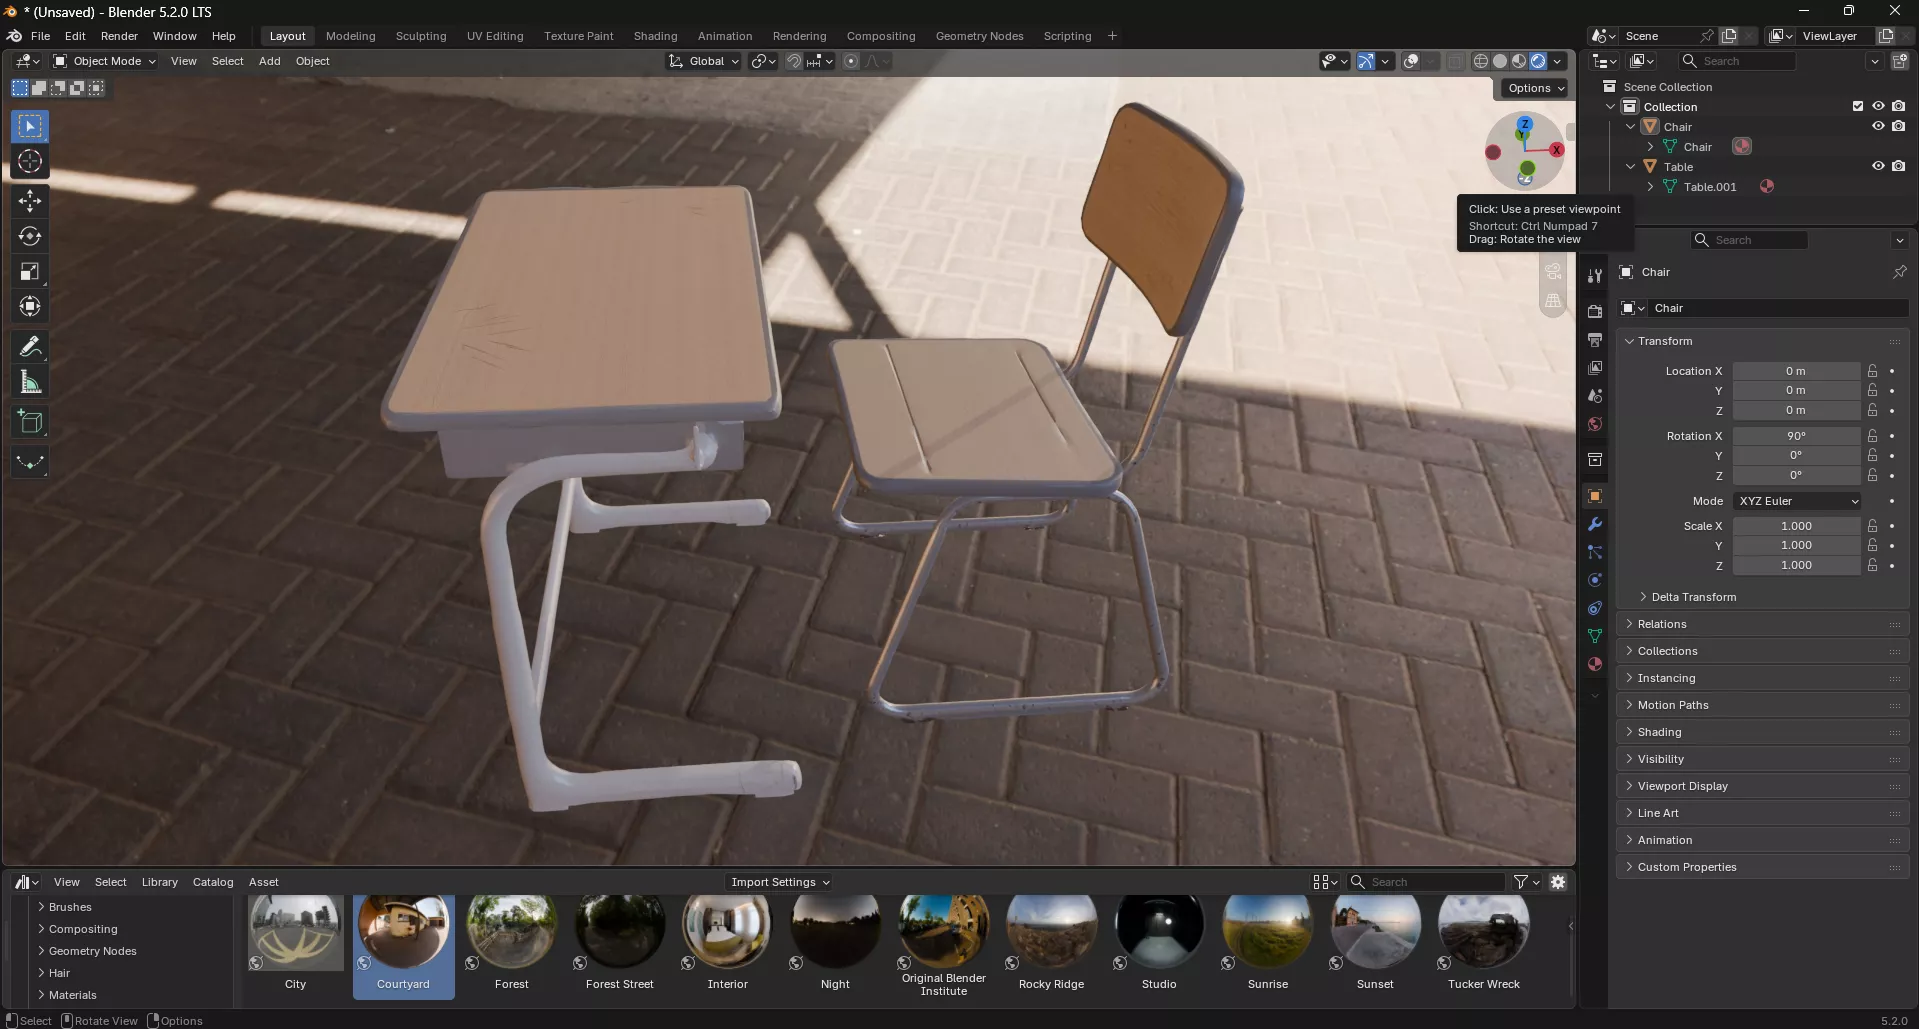
Task: Disable Table collection in renders camera icon
Action: (1898, 166)
